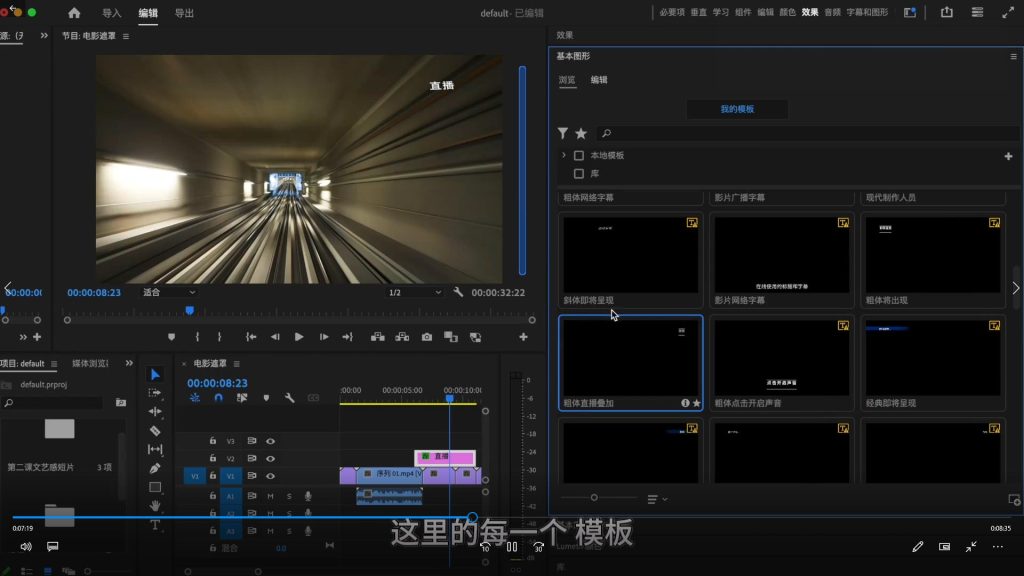The width and height of the screenshot is (1024, 576).
Task: Switch to the 编辑 tab in 基本图形
Action: [599, 80]
